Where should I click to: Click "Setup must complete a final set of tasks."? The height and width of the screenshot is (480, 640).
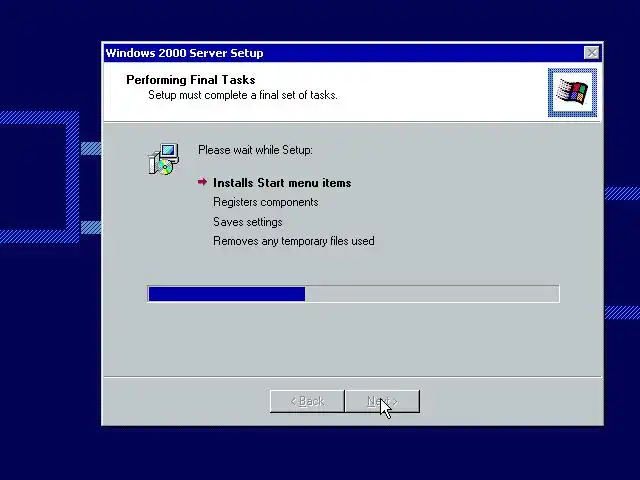[x=243, y=95]
